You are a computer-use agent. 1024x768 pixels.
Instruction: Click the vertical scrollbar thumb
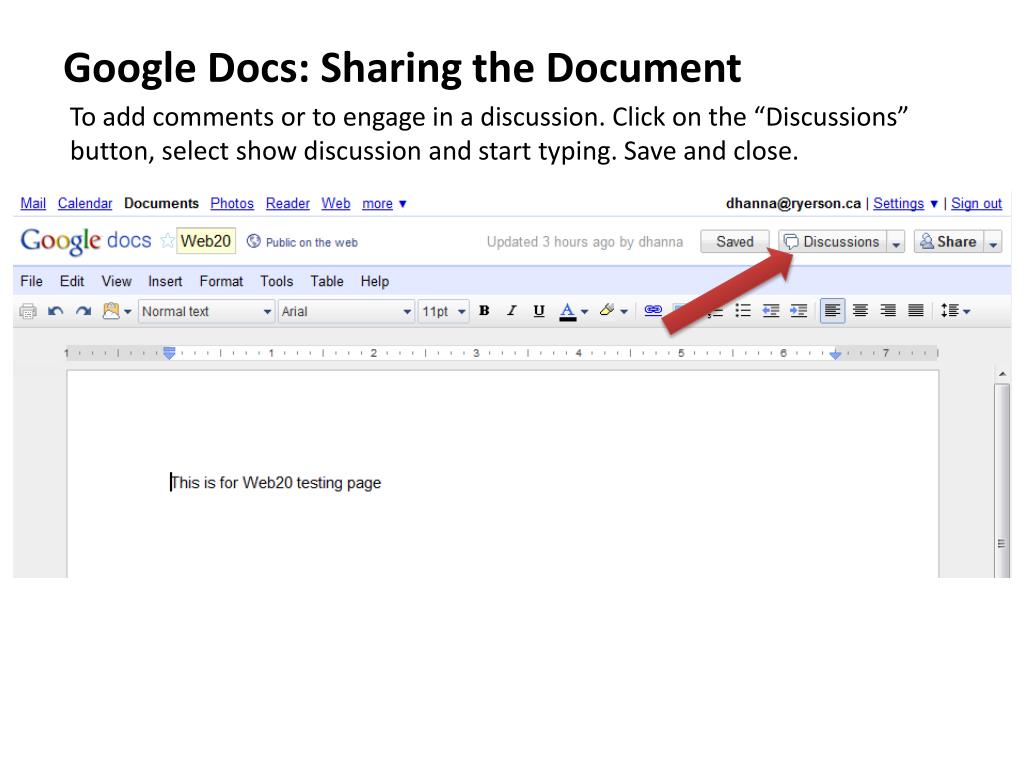(1002, 481)
